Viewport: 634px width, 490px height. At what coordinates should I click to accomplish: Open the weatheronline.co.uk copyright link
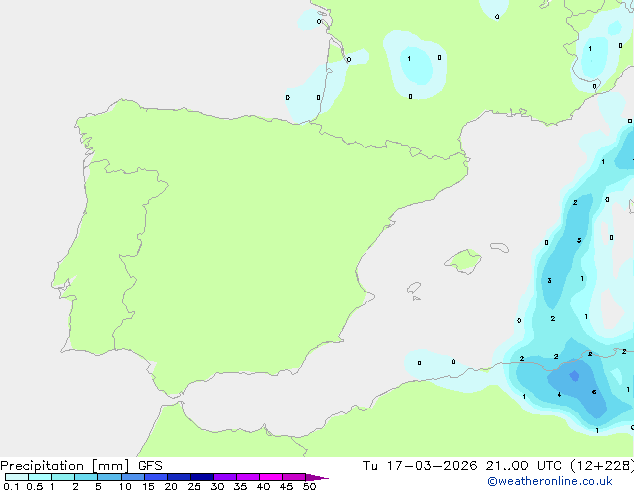click(550, 481)
